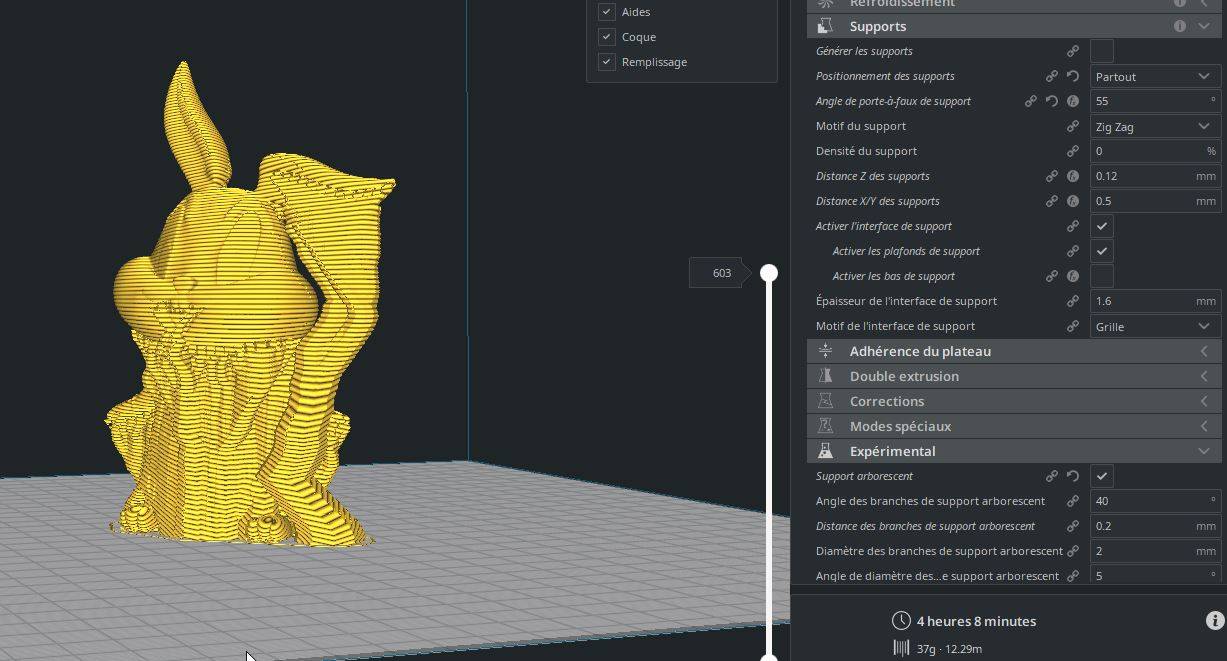
Task: Expand the Double extrusion section
Action: click(x=1013, y=376)
